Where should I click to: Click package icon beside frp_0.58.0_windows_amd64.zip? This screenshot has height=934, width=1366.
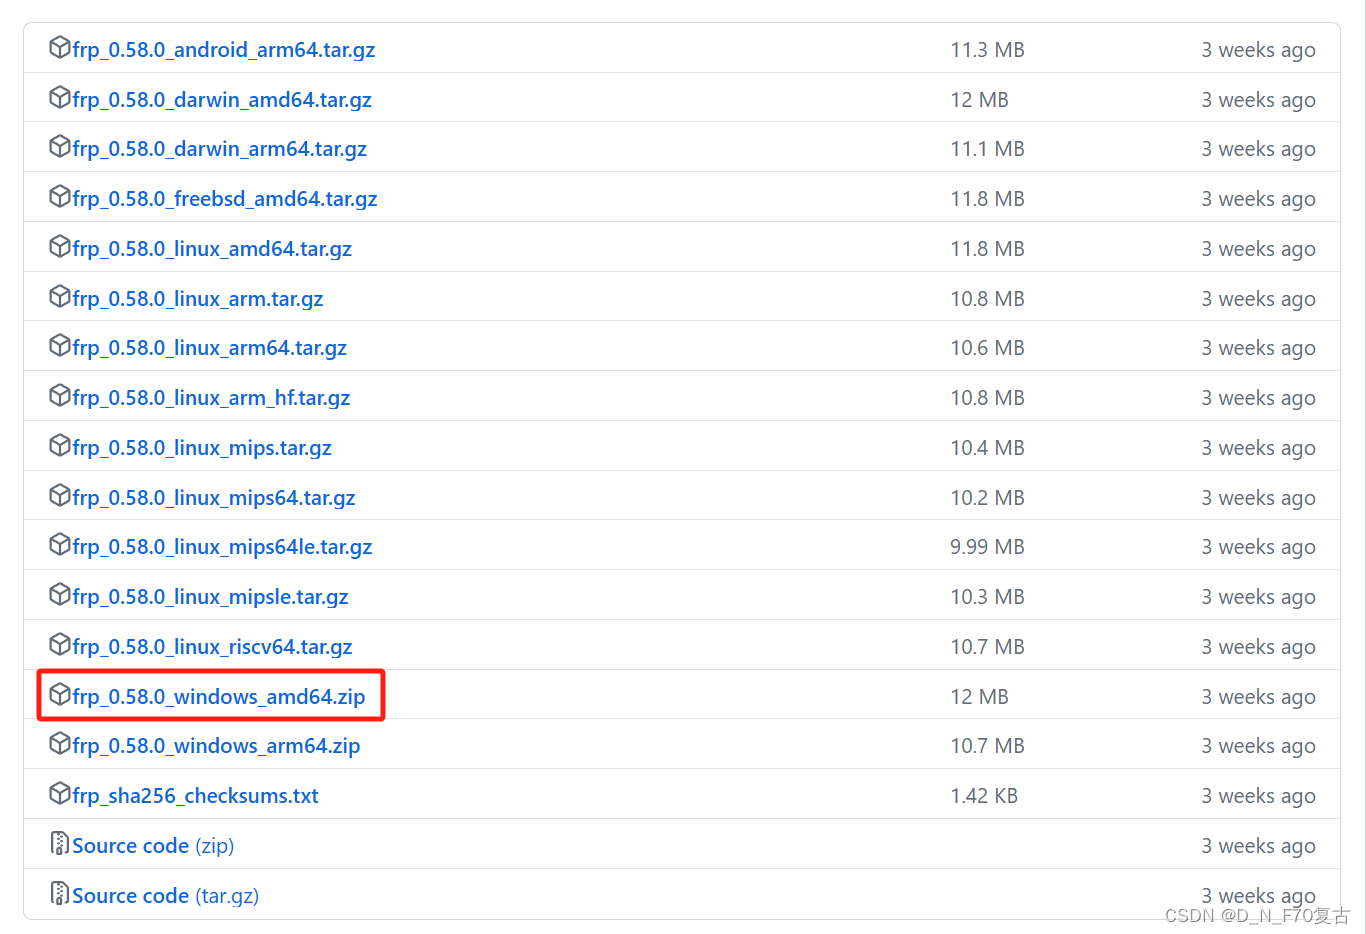click(60, 694)
